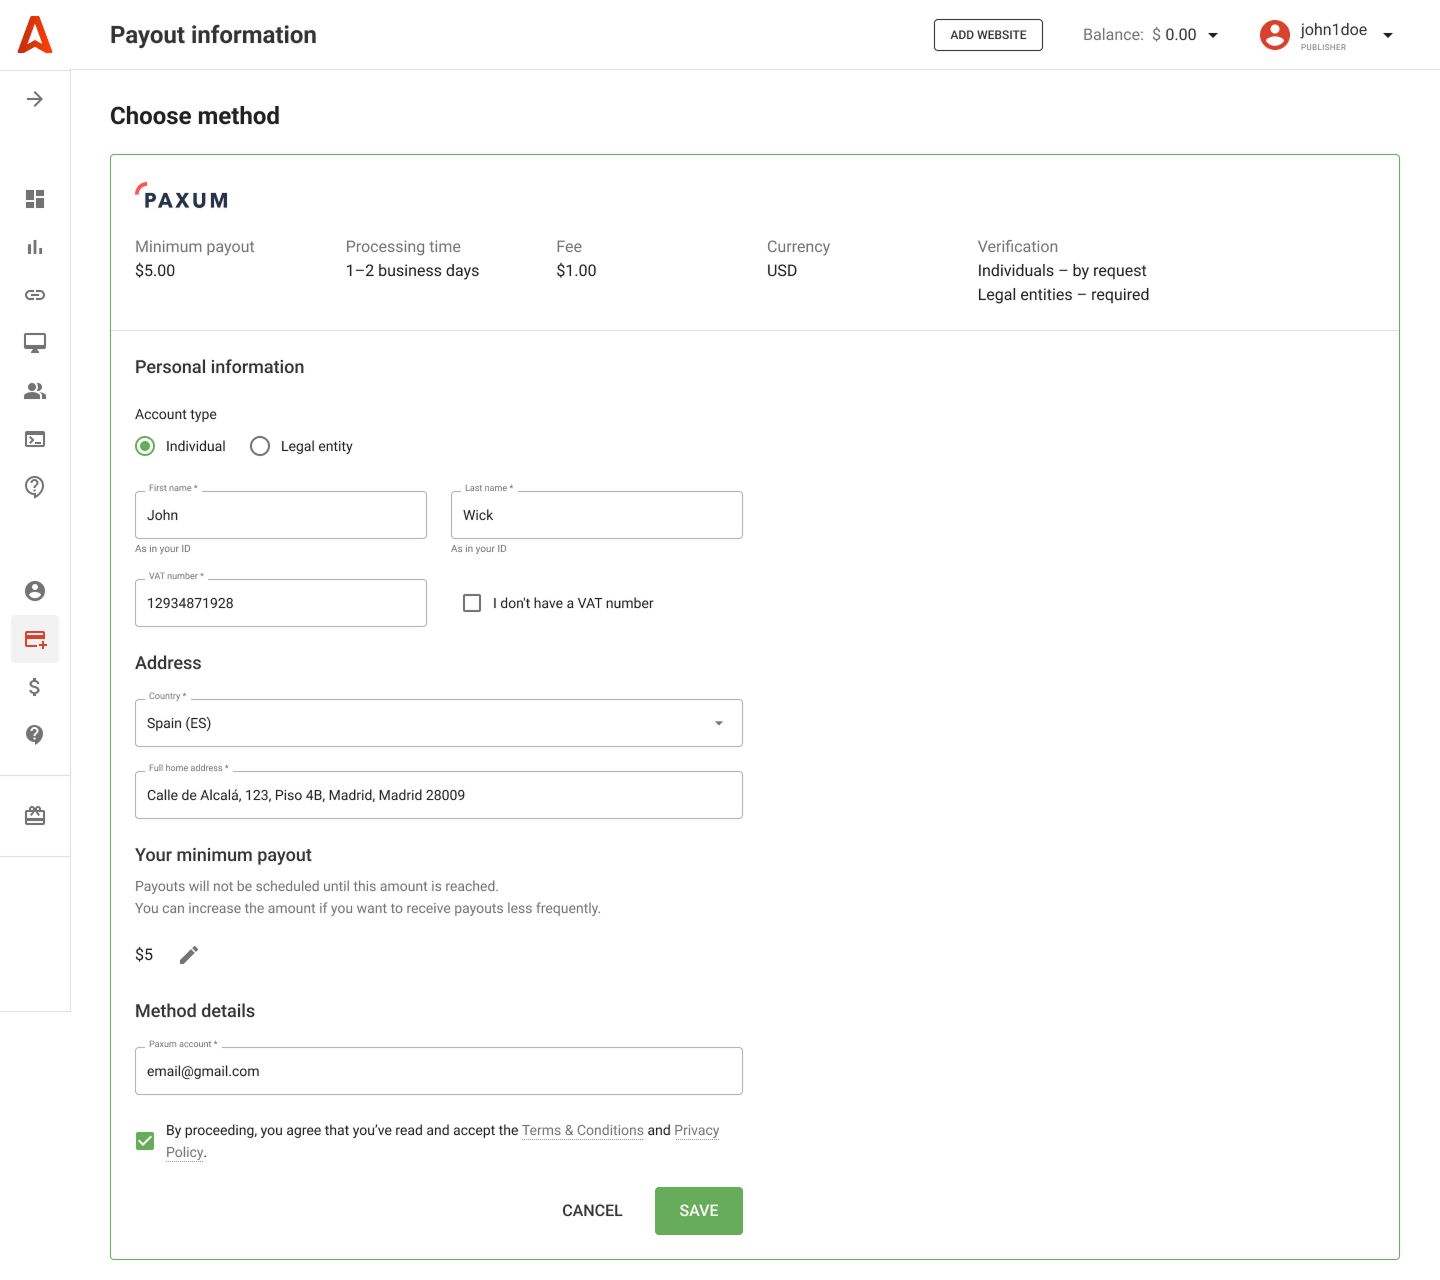Screen dimensions: 1440x1280
Task: Open the gift box icon in sidebar
Action: (35, 816)
